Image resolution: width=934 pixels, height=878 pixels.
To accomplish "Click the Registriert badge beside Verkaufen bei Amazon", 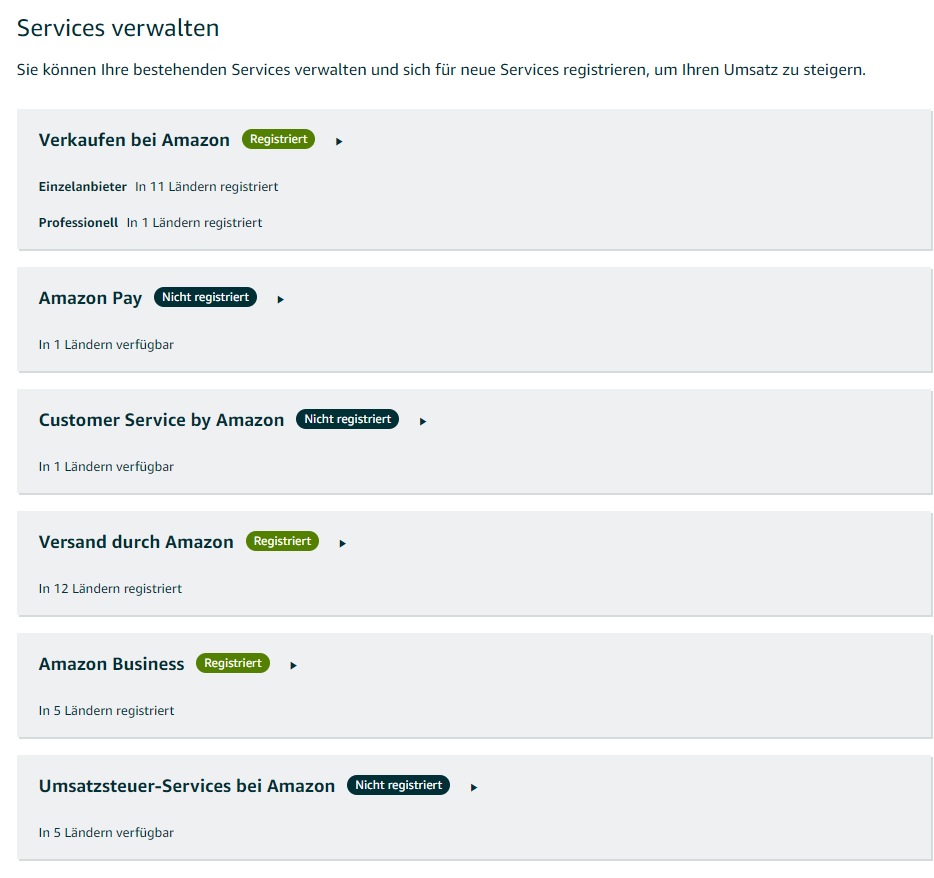I will click(278, 139).
